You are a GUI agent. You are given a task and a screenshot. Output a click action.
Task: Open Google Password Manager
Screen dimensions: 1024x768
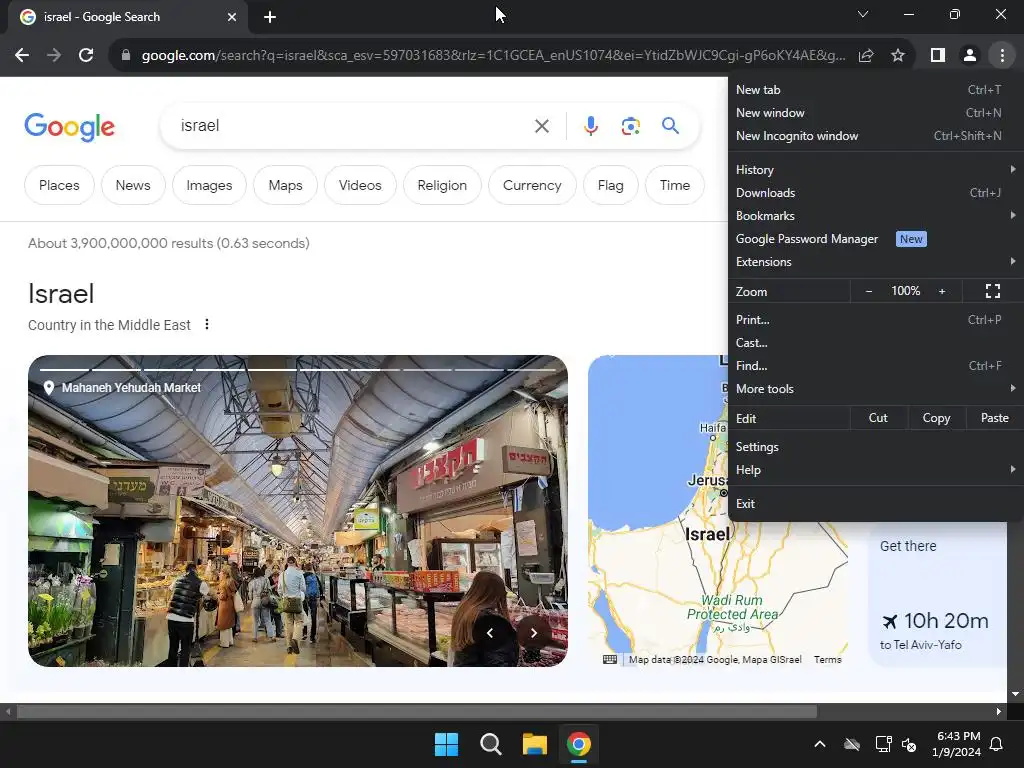875,239
